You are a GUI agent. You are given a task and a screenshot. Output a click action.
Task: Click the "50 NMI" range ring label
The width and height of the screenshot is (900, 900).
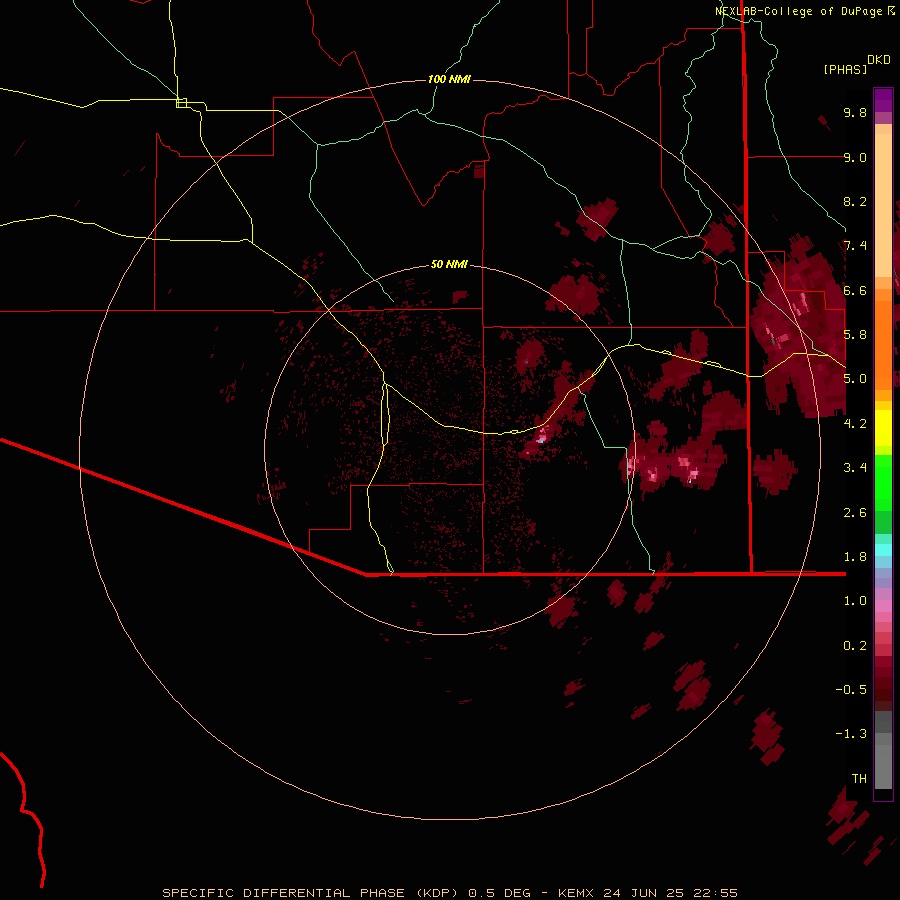[449, 264]
